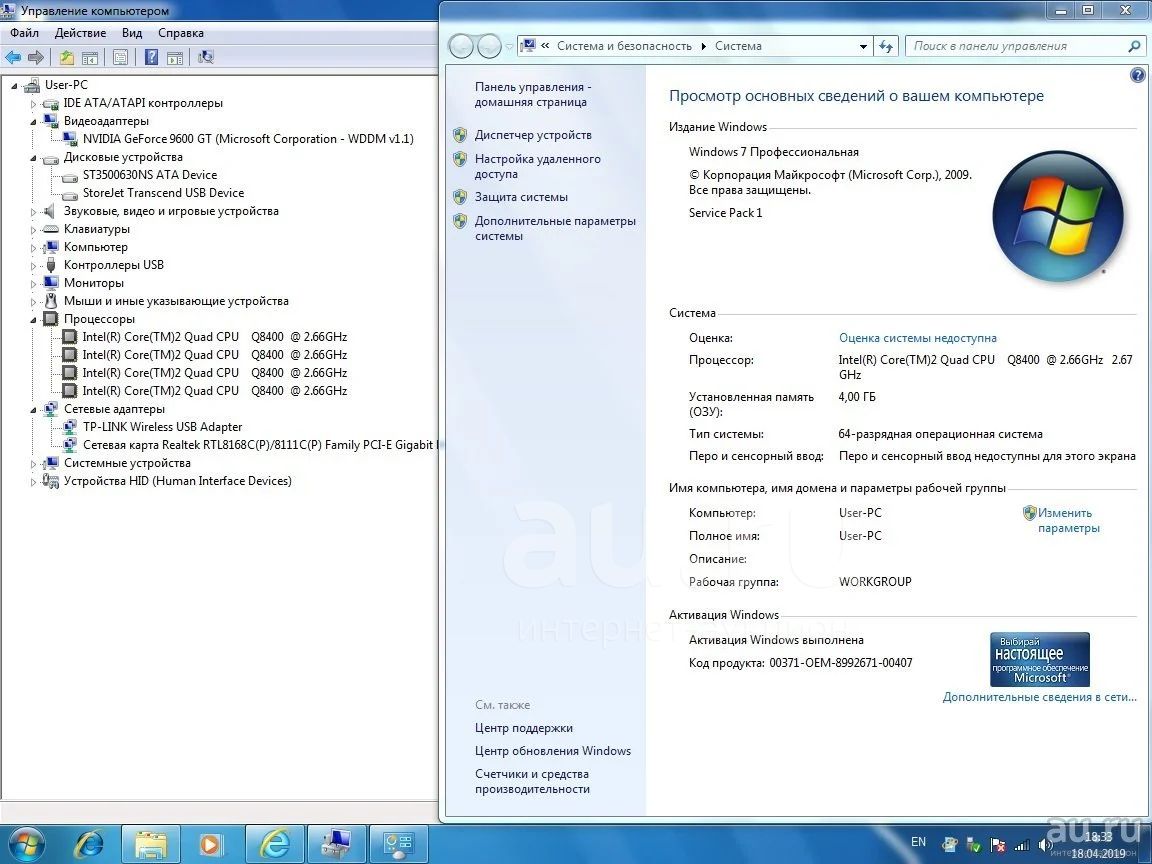Open Дополнительные сведения в сети link

(1040, 697)
